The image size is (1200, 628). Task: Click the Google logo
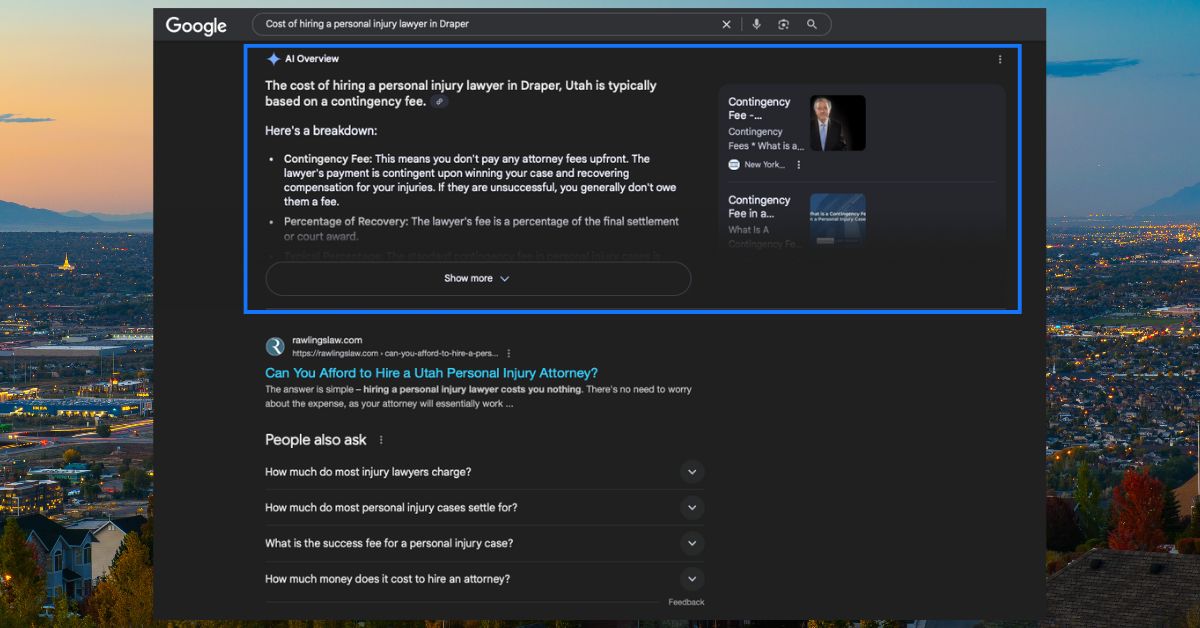pos(196,26)
